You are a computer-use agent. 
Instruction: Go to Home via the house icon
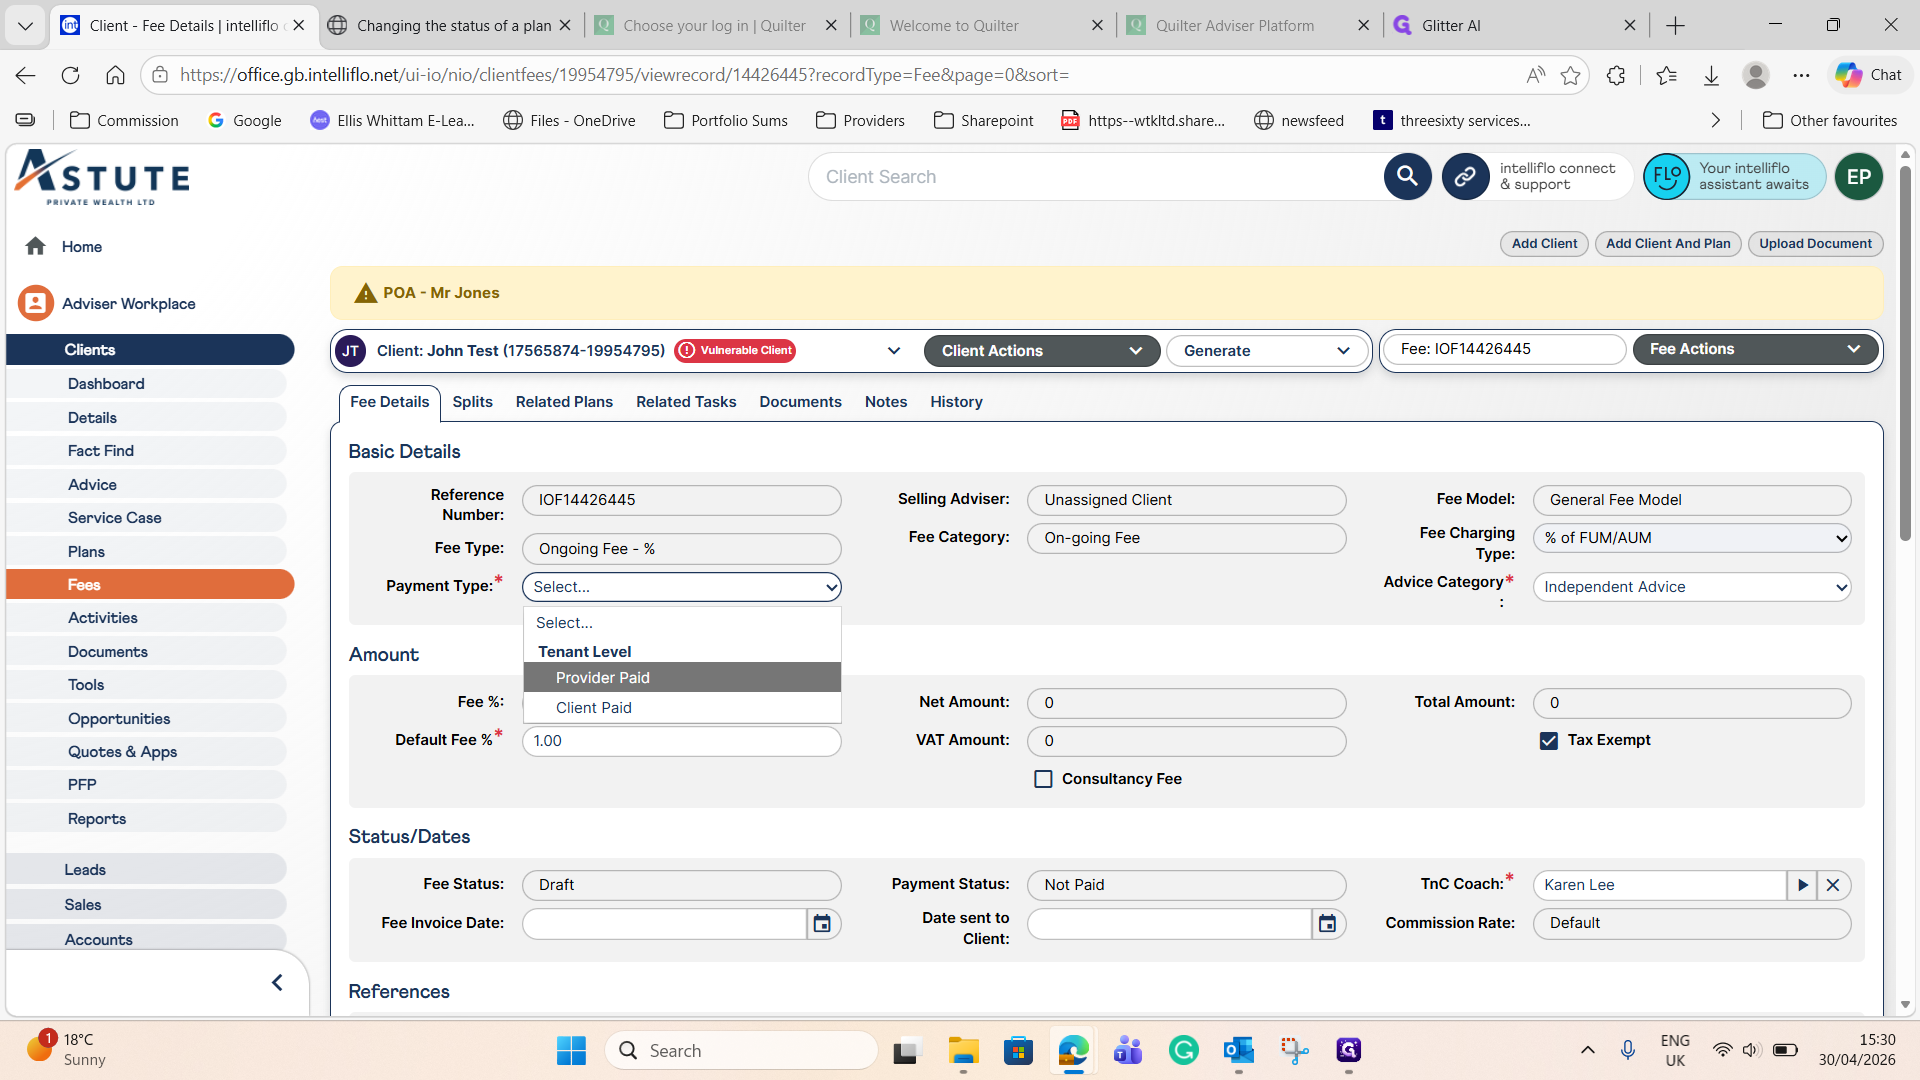click(x=36, y=246)
